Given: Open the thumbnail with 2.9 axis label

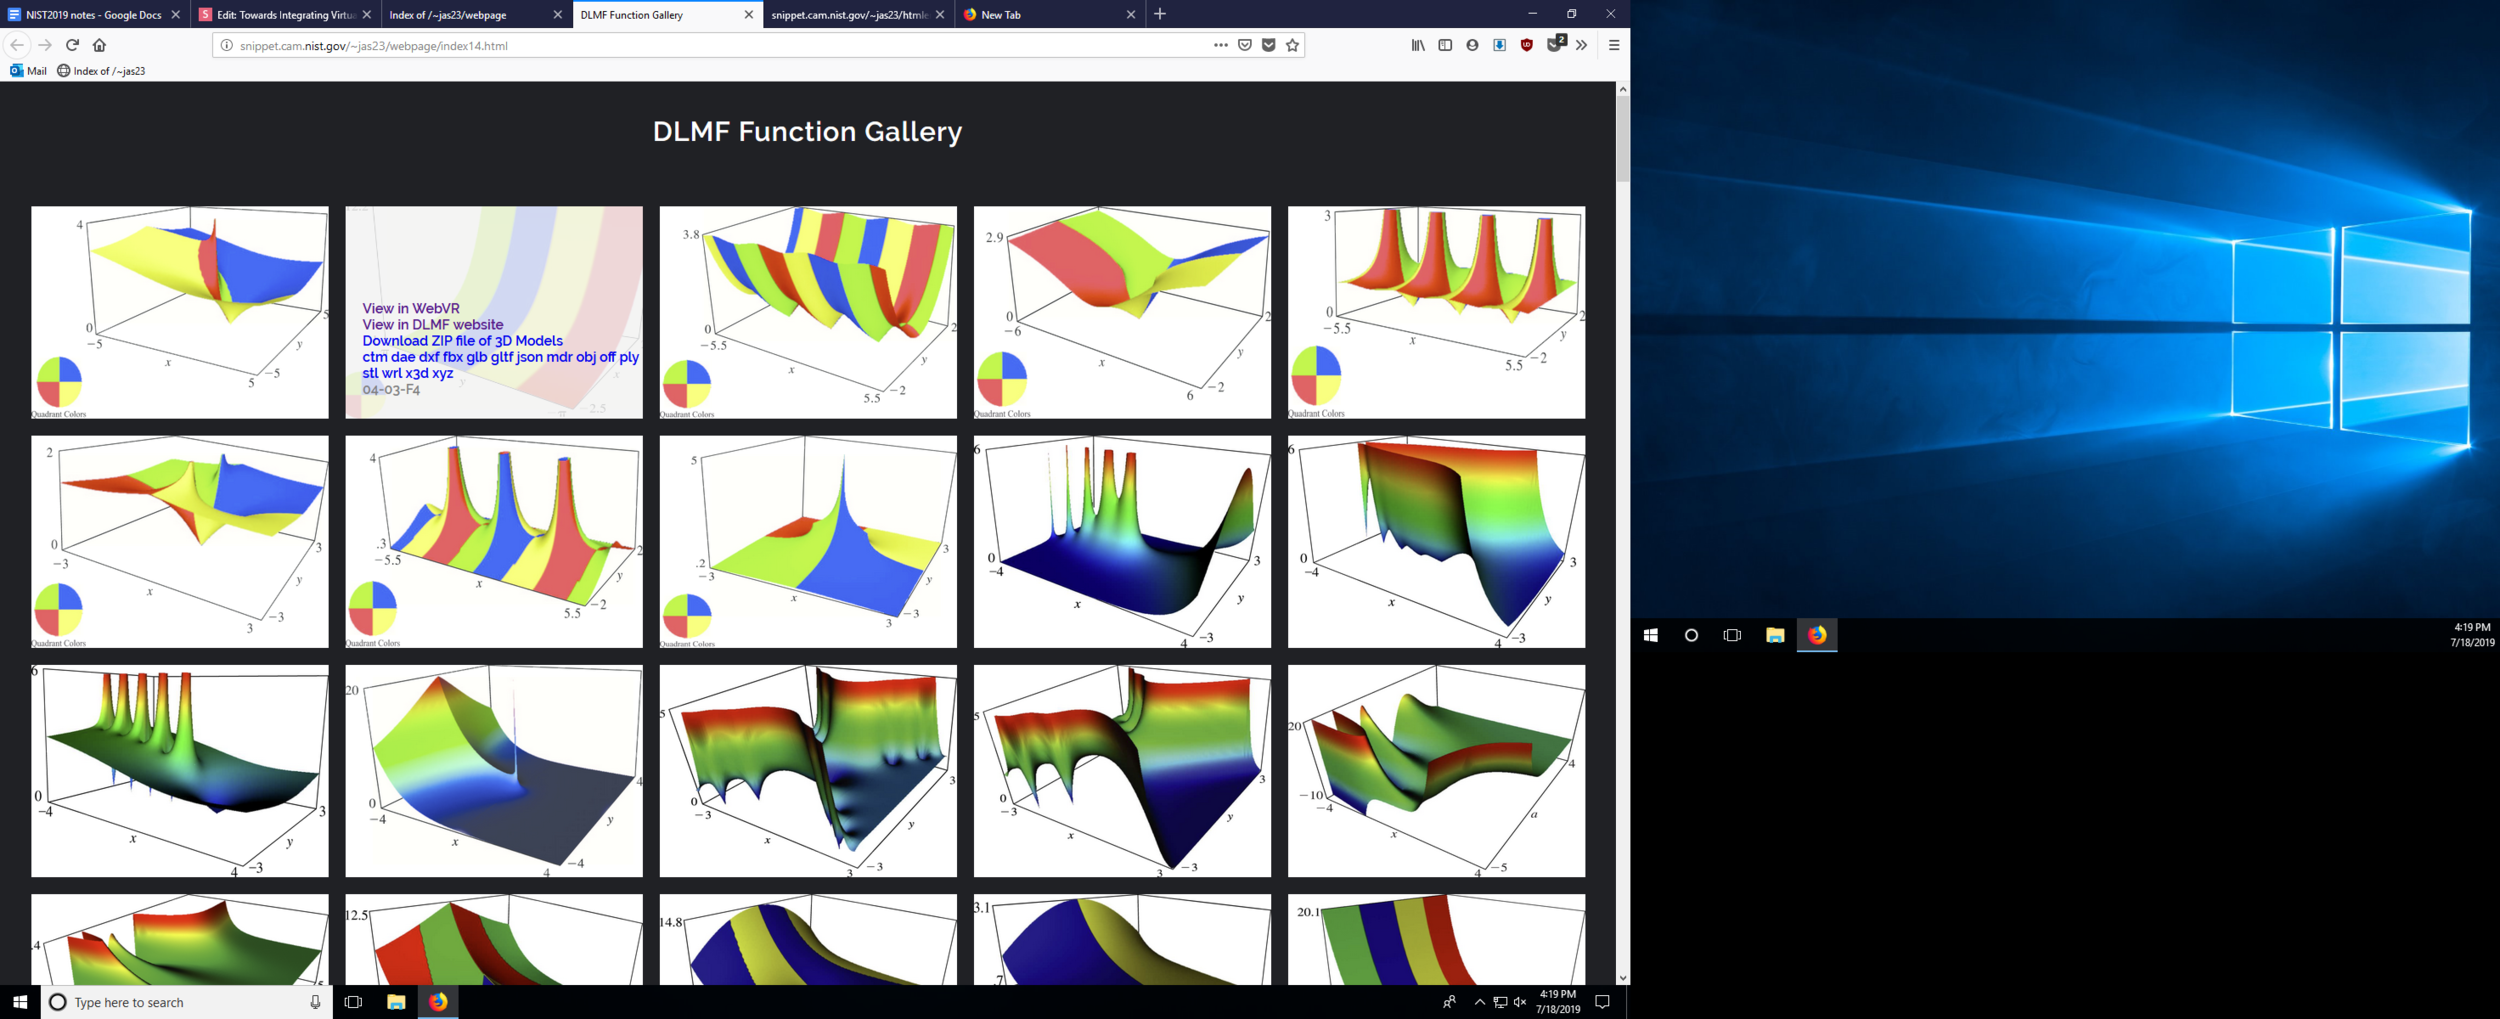Looking at the screenshot, I should pyautogui.click(x=1122, y=312).
